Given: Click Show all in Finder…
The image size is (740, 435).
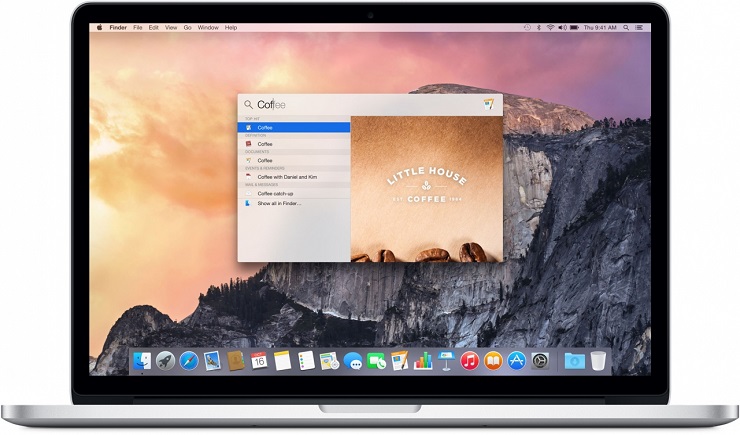Looking at the screenshot, I should (294, 203).
